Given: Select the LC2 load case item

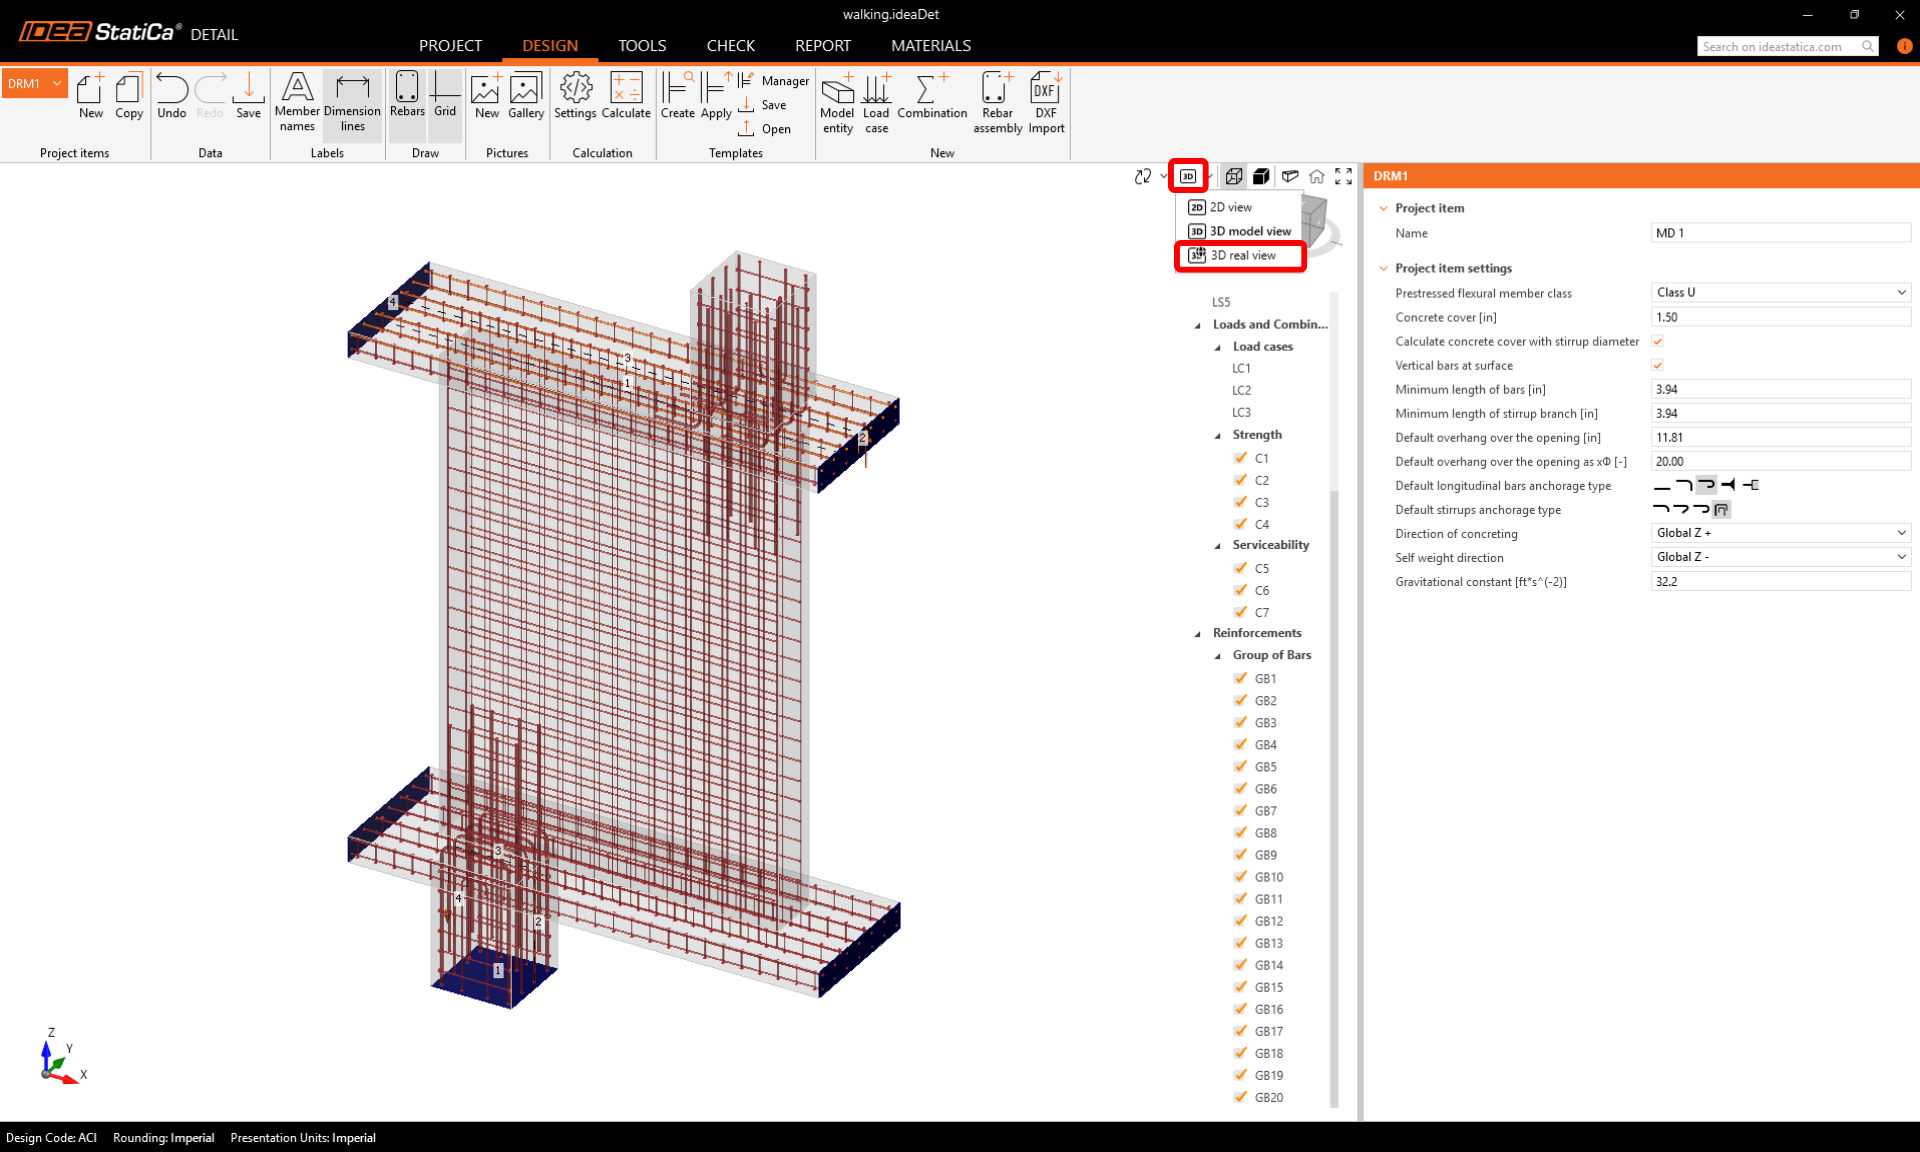Looking at the screenshot, I should pyautogui.click(x=1241, y=390).
